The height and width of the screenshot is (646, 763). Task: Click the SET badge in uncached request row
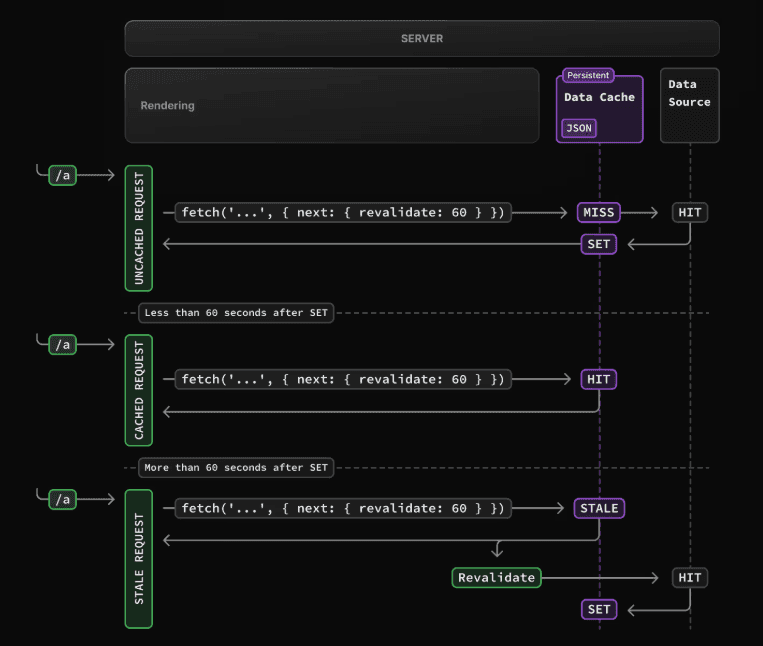(599, 244)
